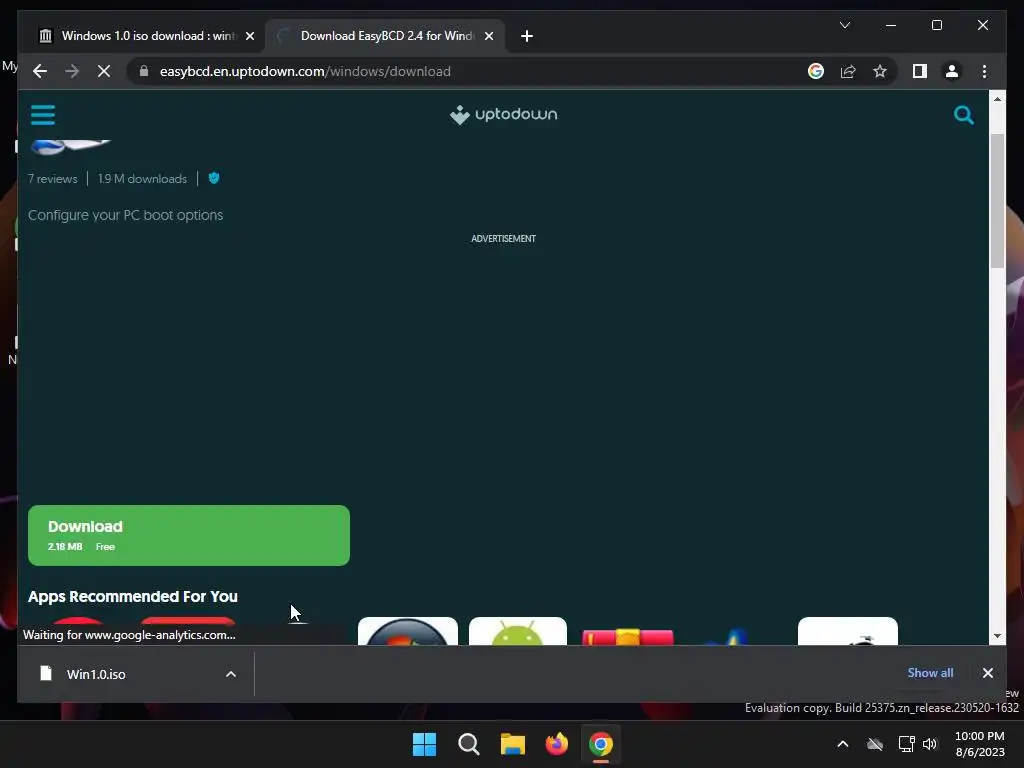
Task: View site info via the padlock icon
Action: tap(144, 71)
